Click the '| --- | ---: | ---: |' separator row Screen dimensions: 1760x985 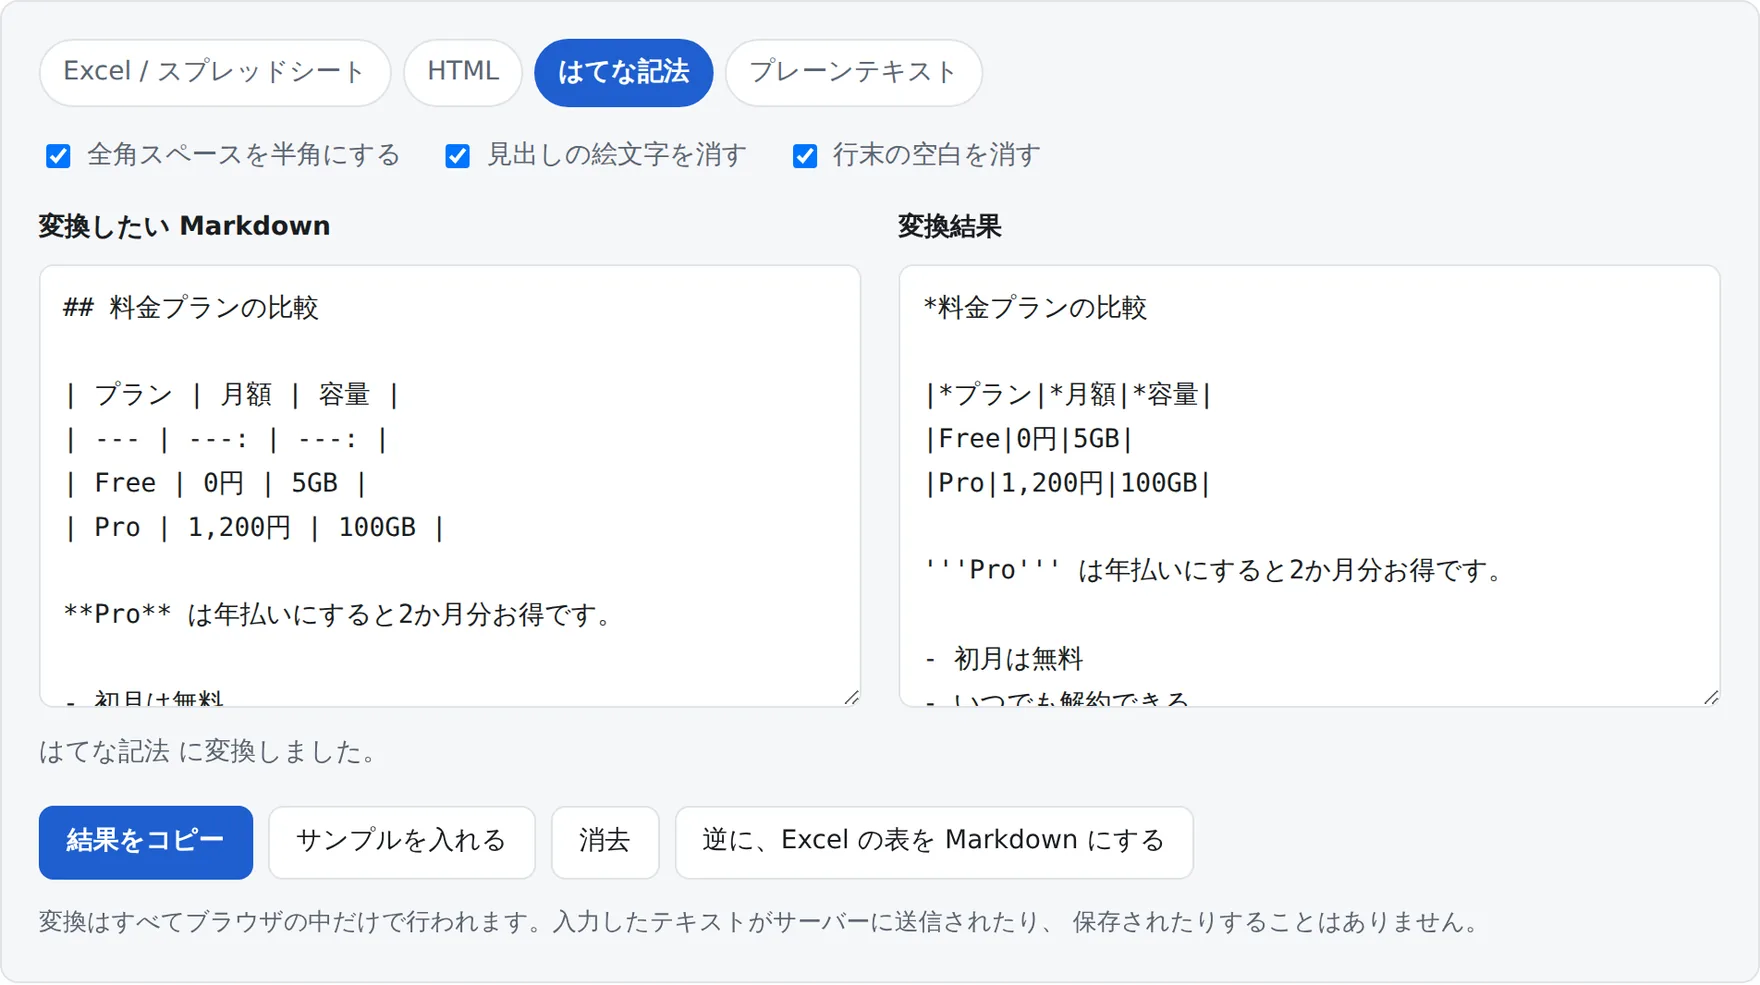[x=226, y=440]
